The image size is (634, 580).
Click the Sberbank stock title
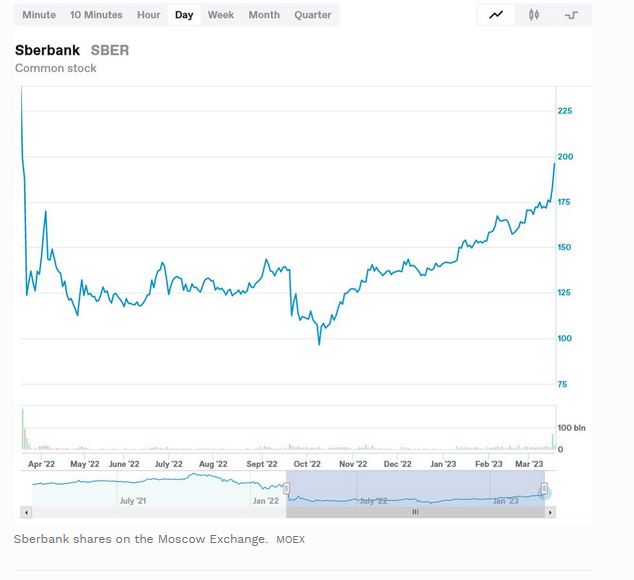(48, 50)
